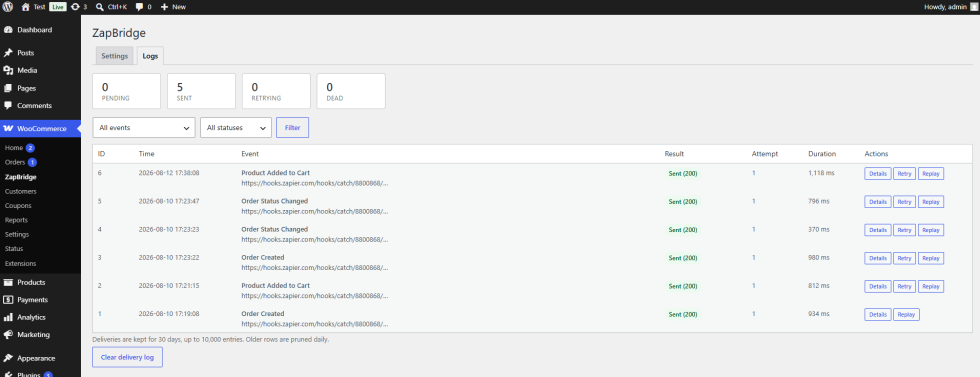980x377 pixels.
Task: Open Details for log ID 6
Action: click(x=878, y=174)
